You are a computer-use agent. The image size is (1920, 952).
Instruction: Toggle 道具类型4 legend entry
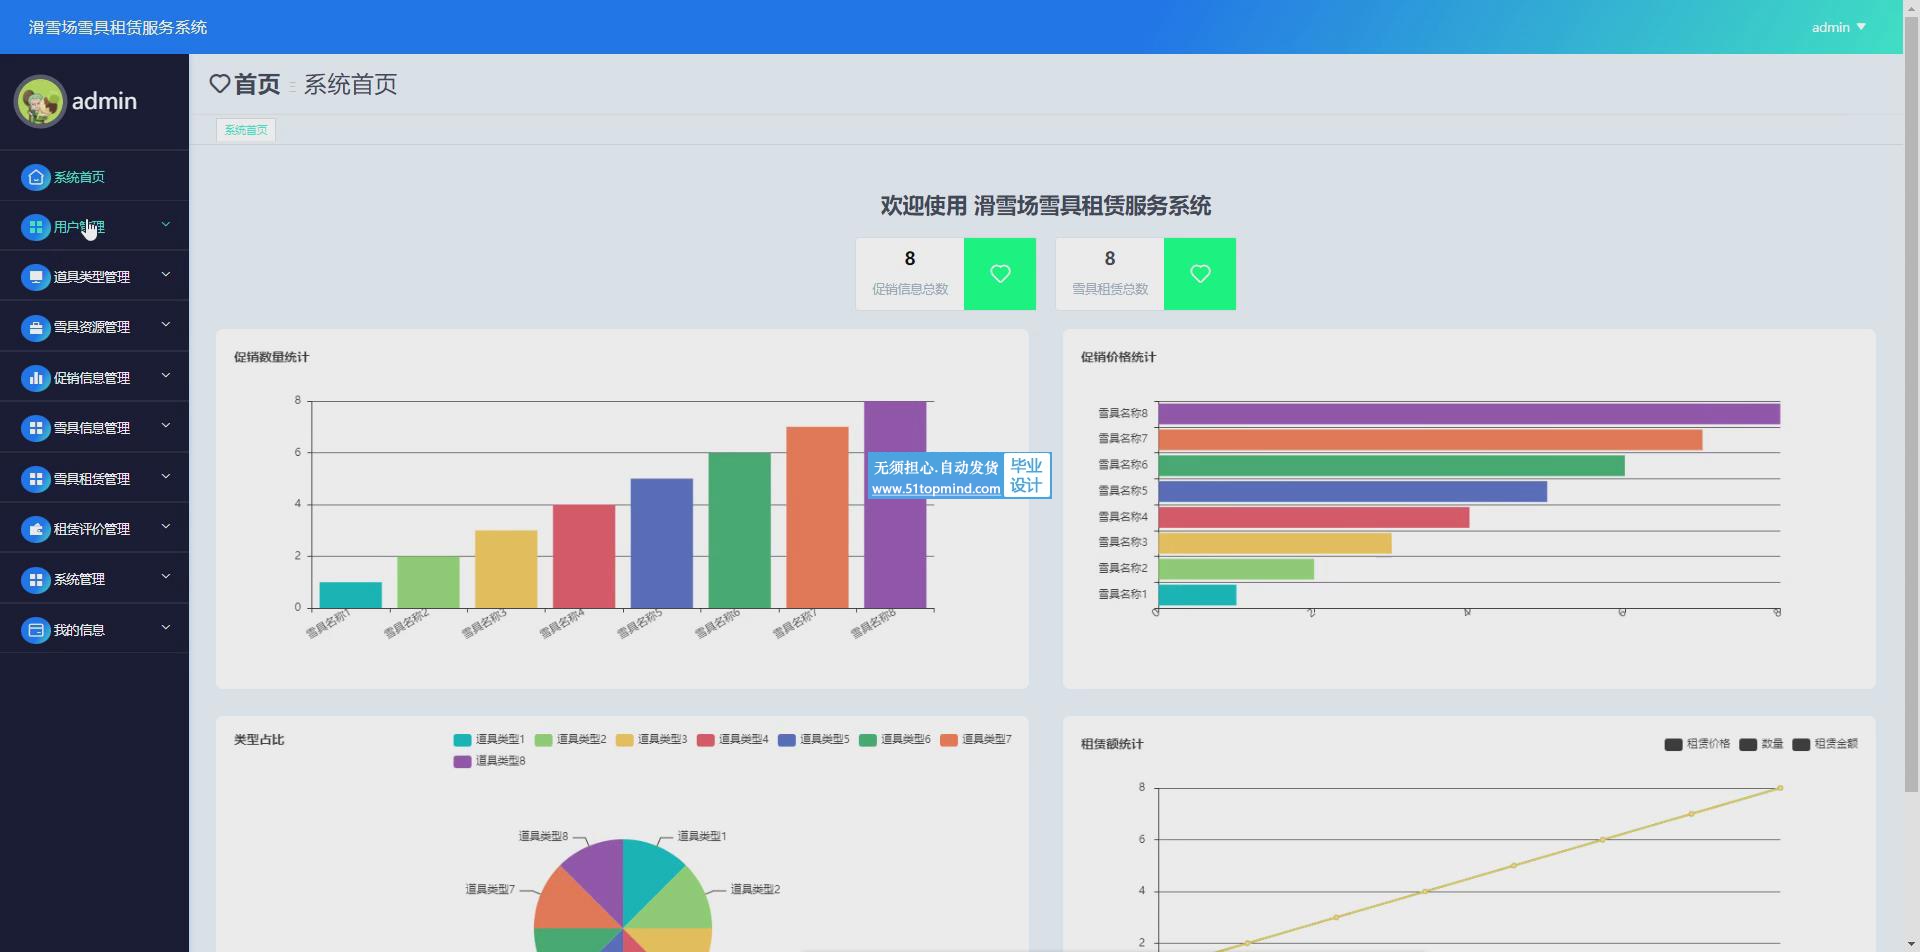pyautogui.click(x=732, y=740)
